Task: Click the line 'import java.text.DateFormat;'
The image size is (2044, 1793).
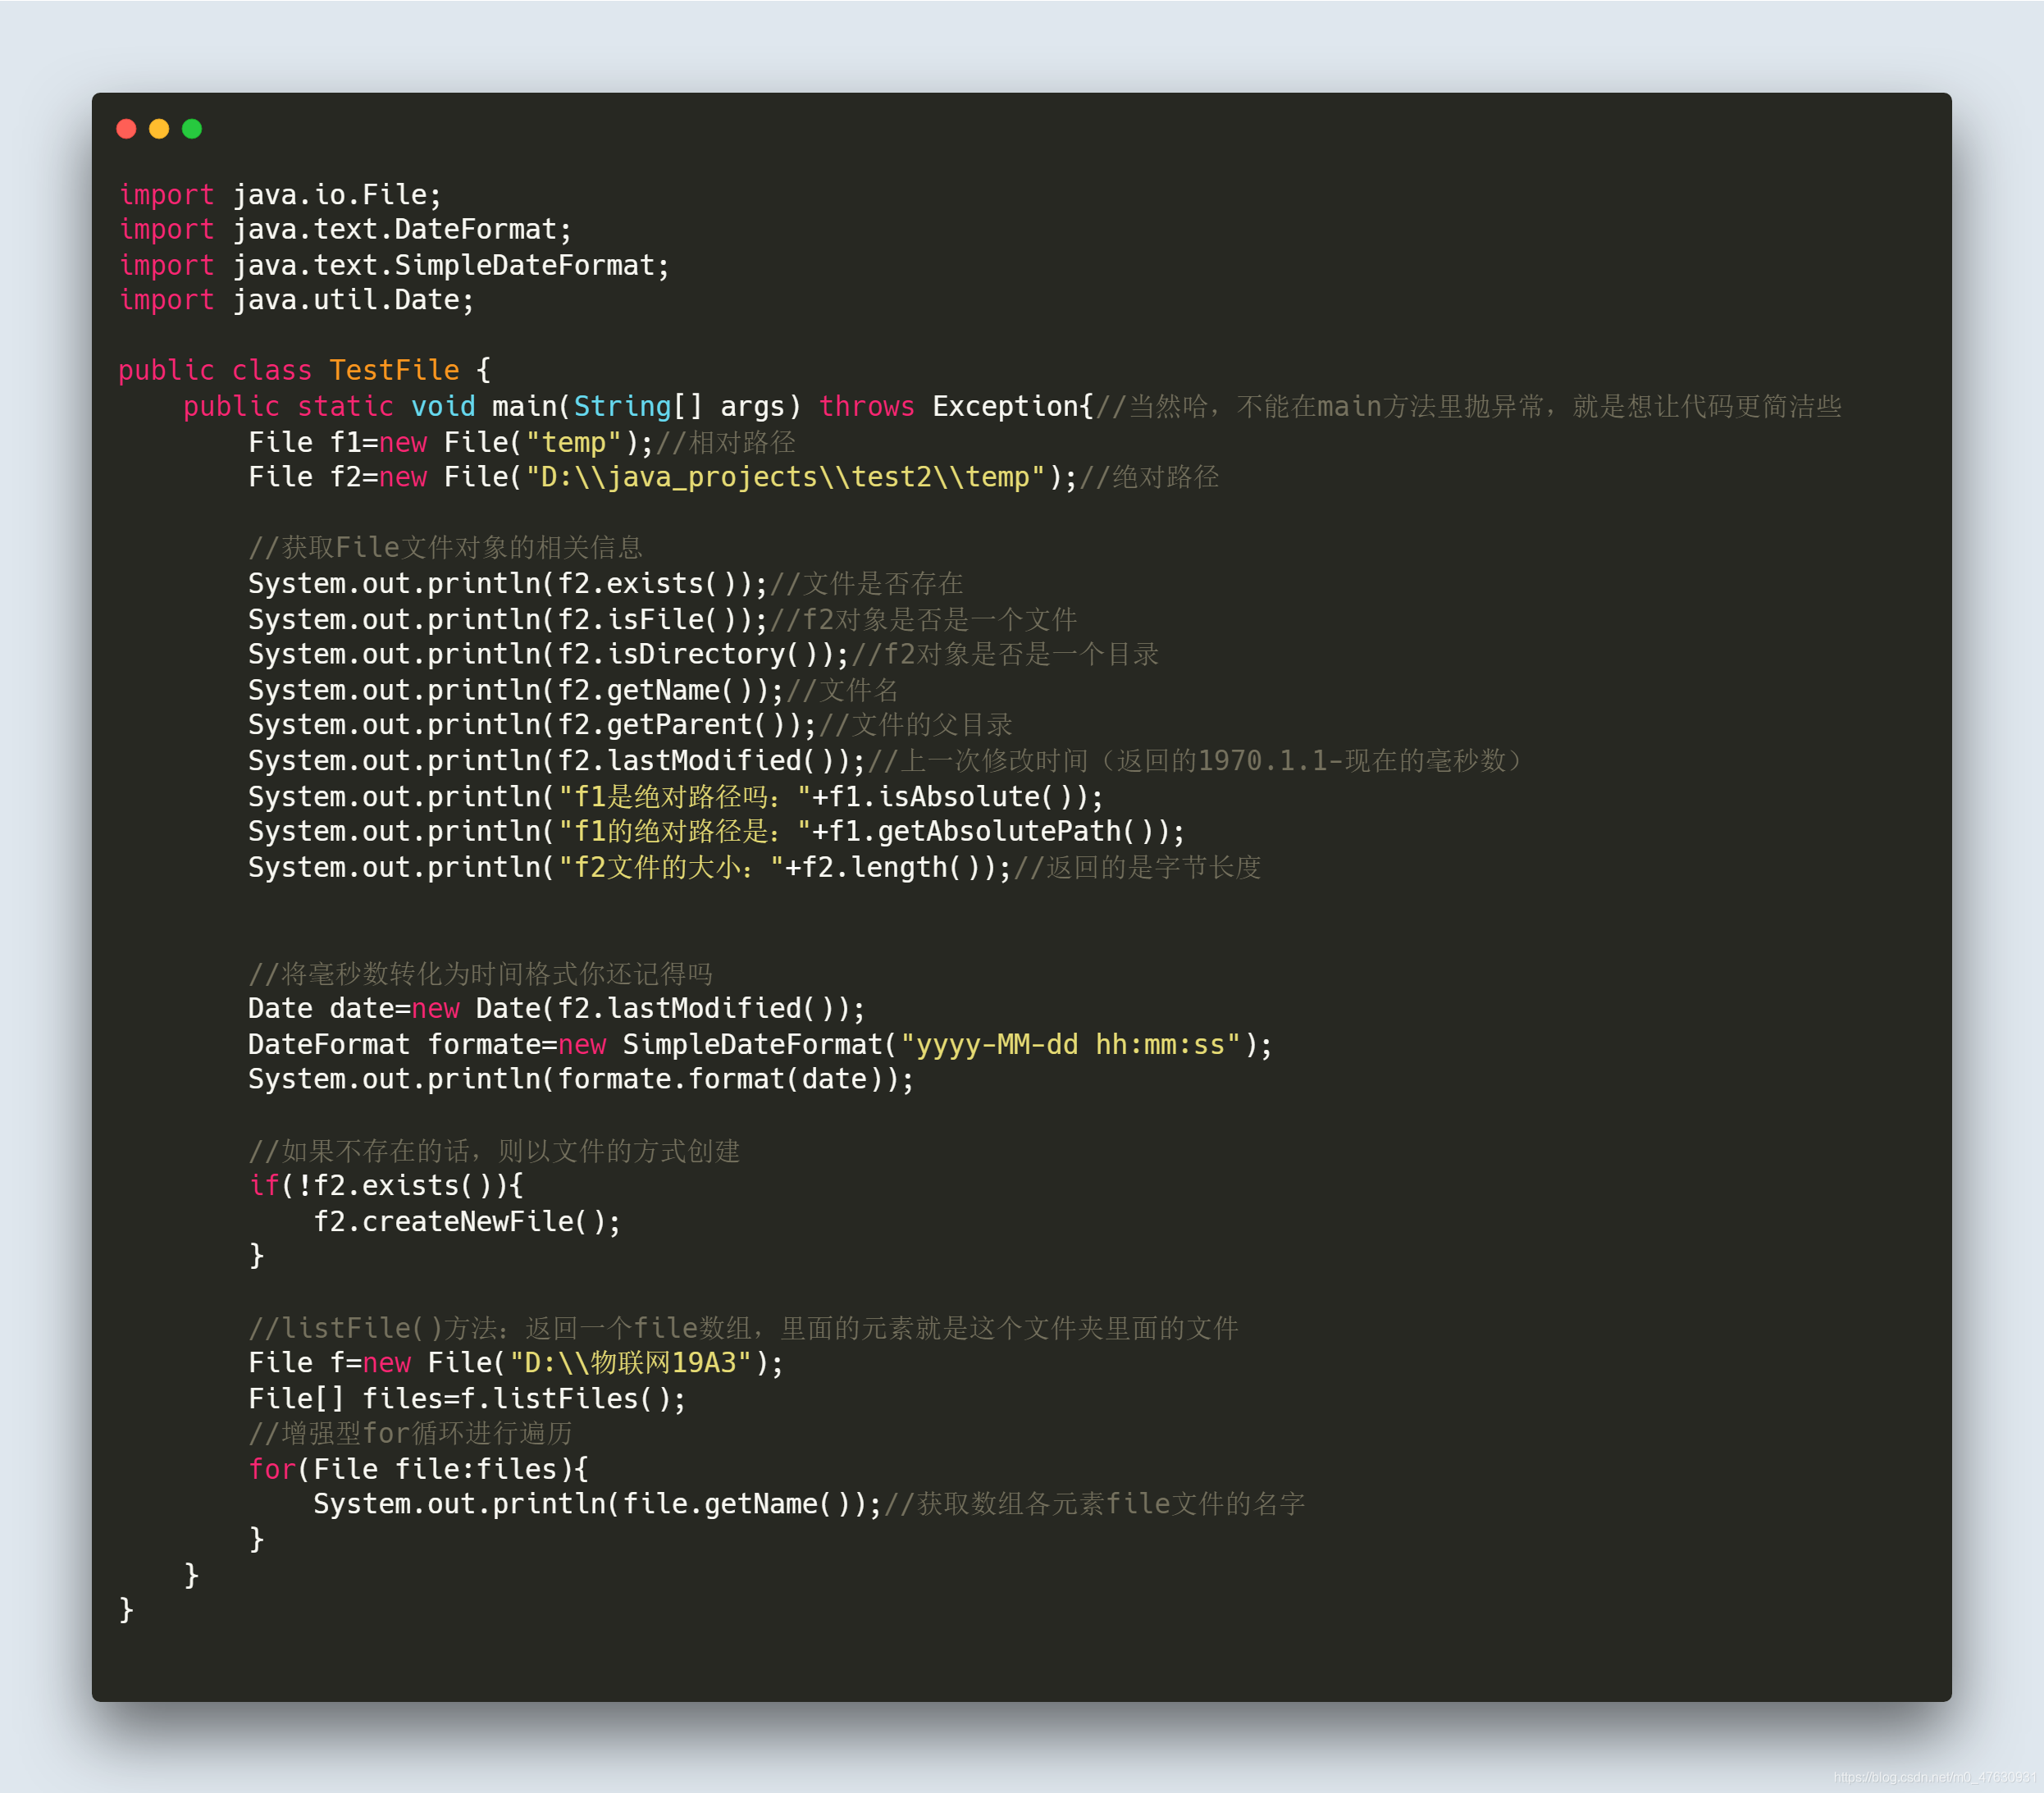Action: click(x=345, y=230)
